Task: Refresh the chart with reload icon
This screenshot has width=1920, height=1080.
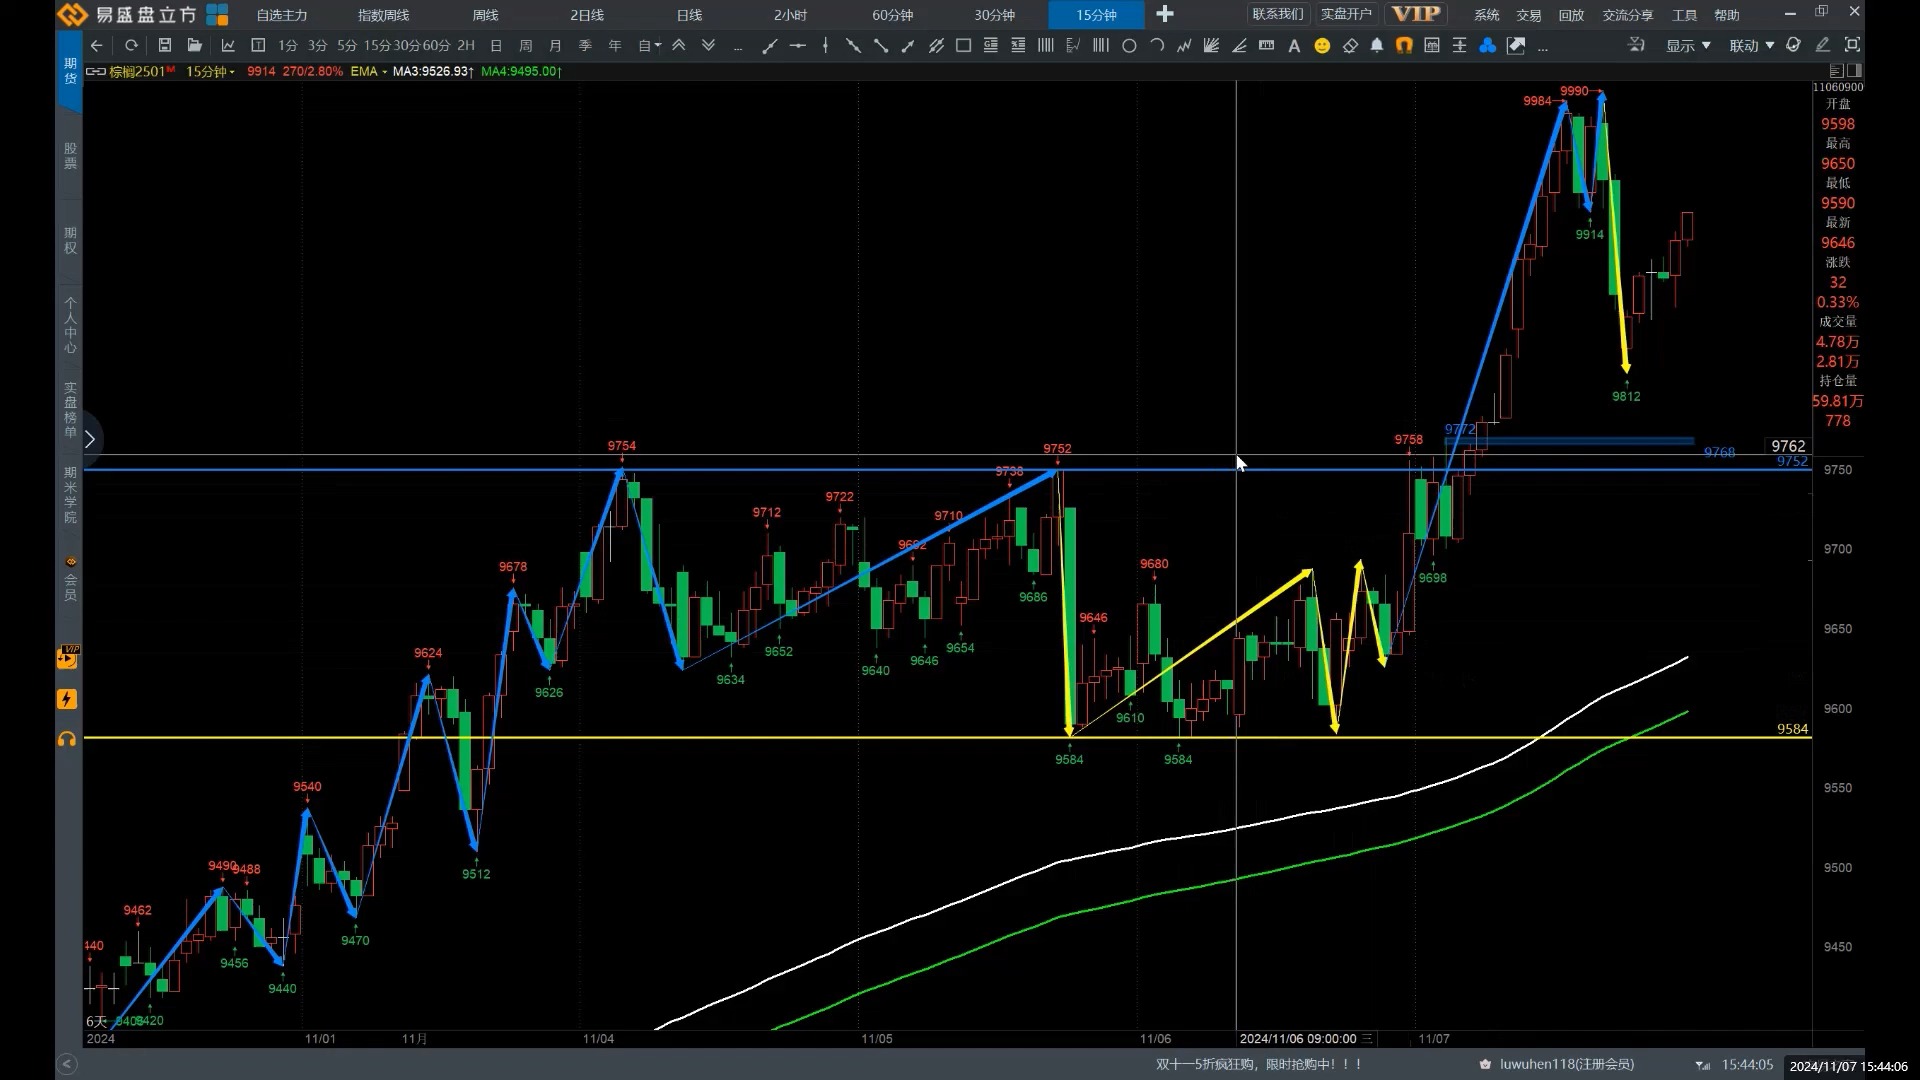Action: click(131, 45)
